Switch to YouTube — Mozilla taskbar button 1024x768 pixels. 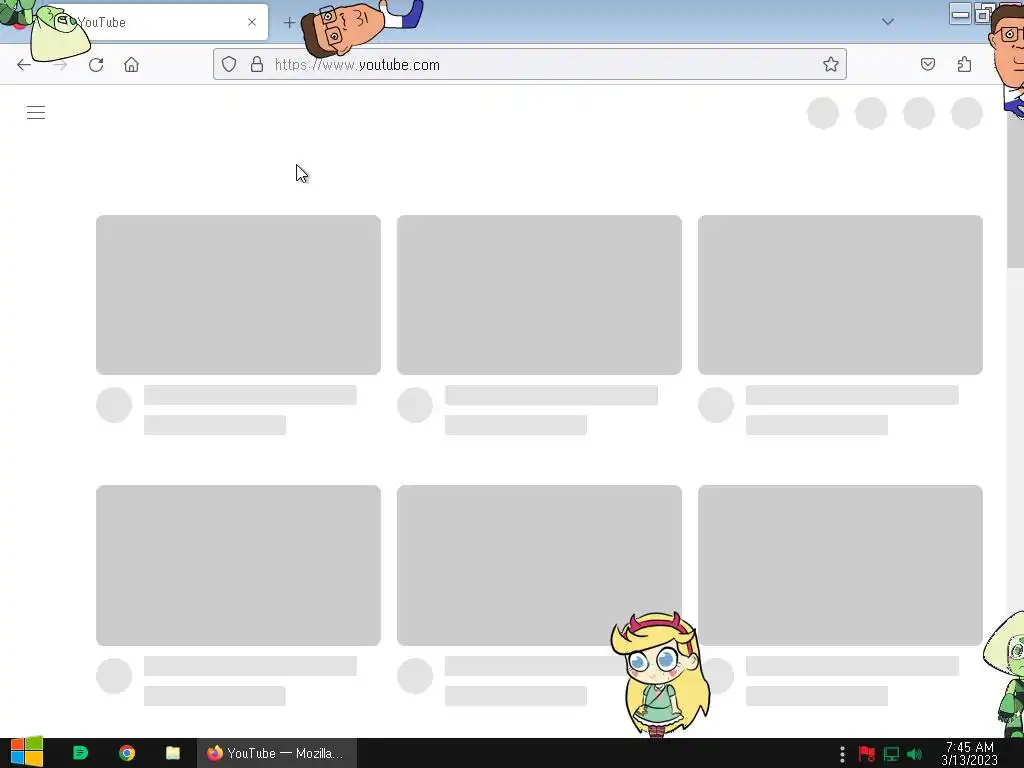tap(277, 753)
